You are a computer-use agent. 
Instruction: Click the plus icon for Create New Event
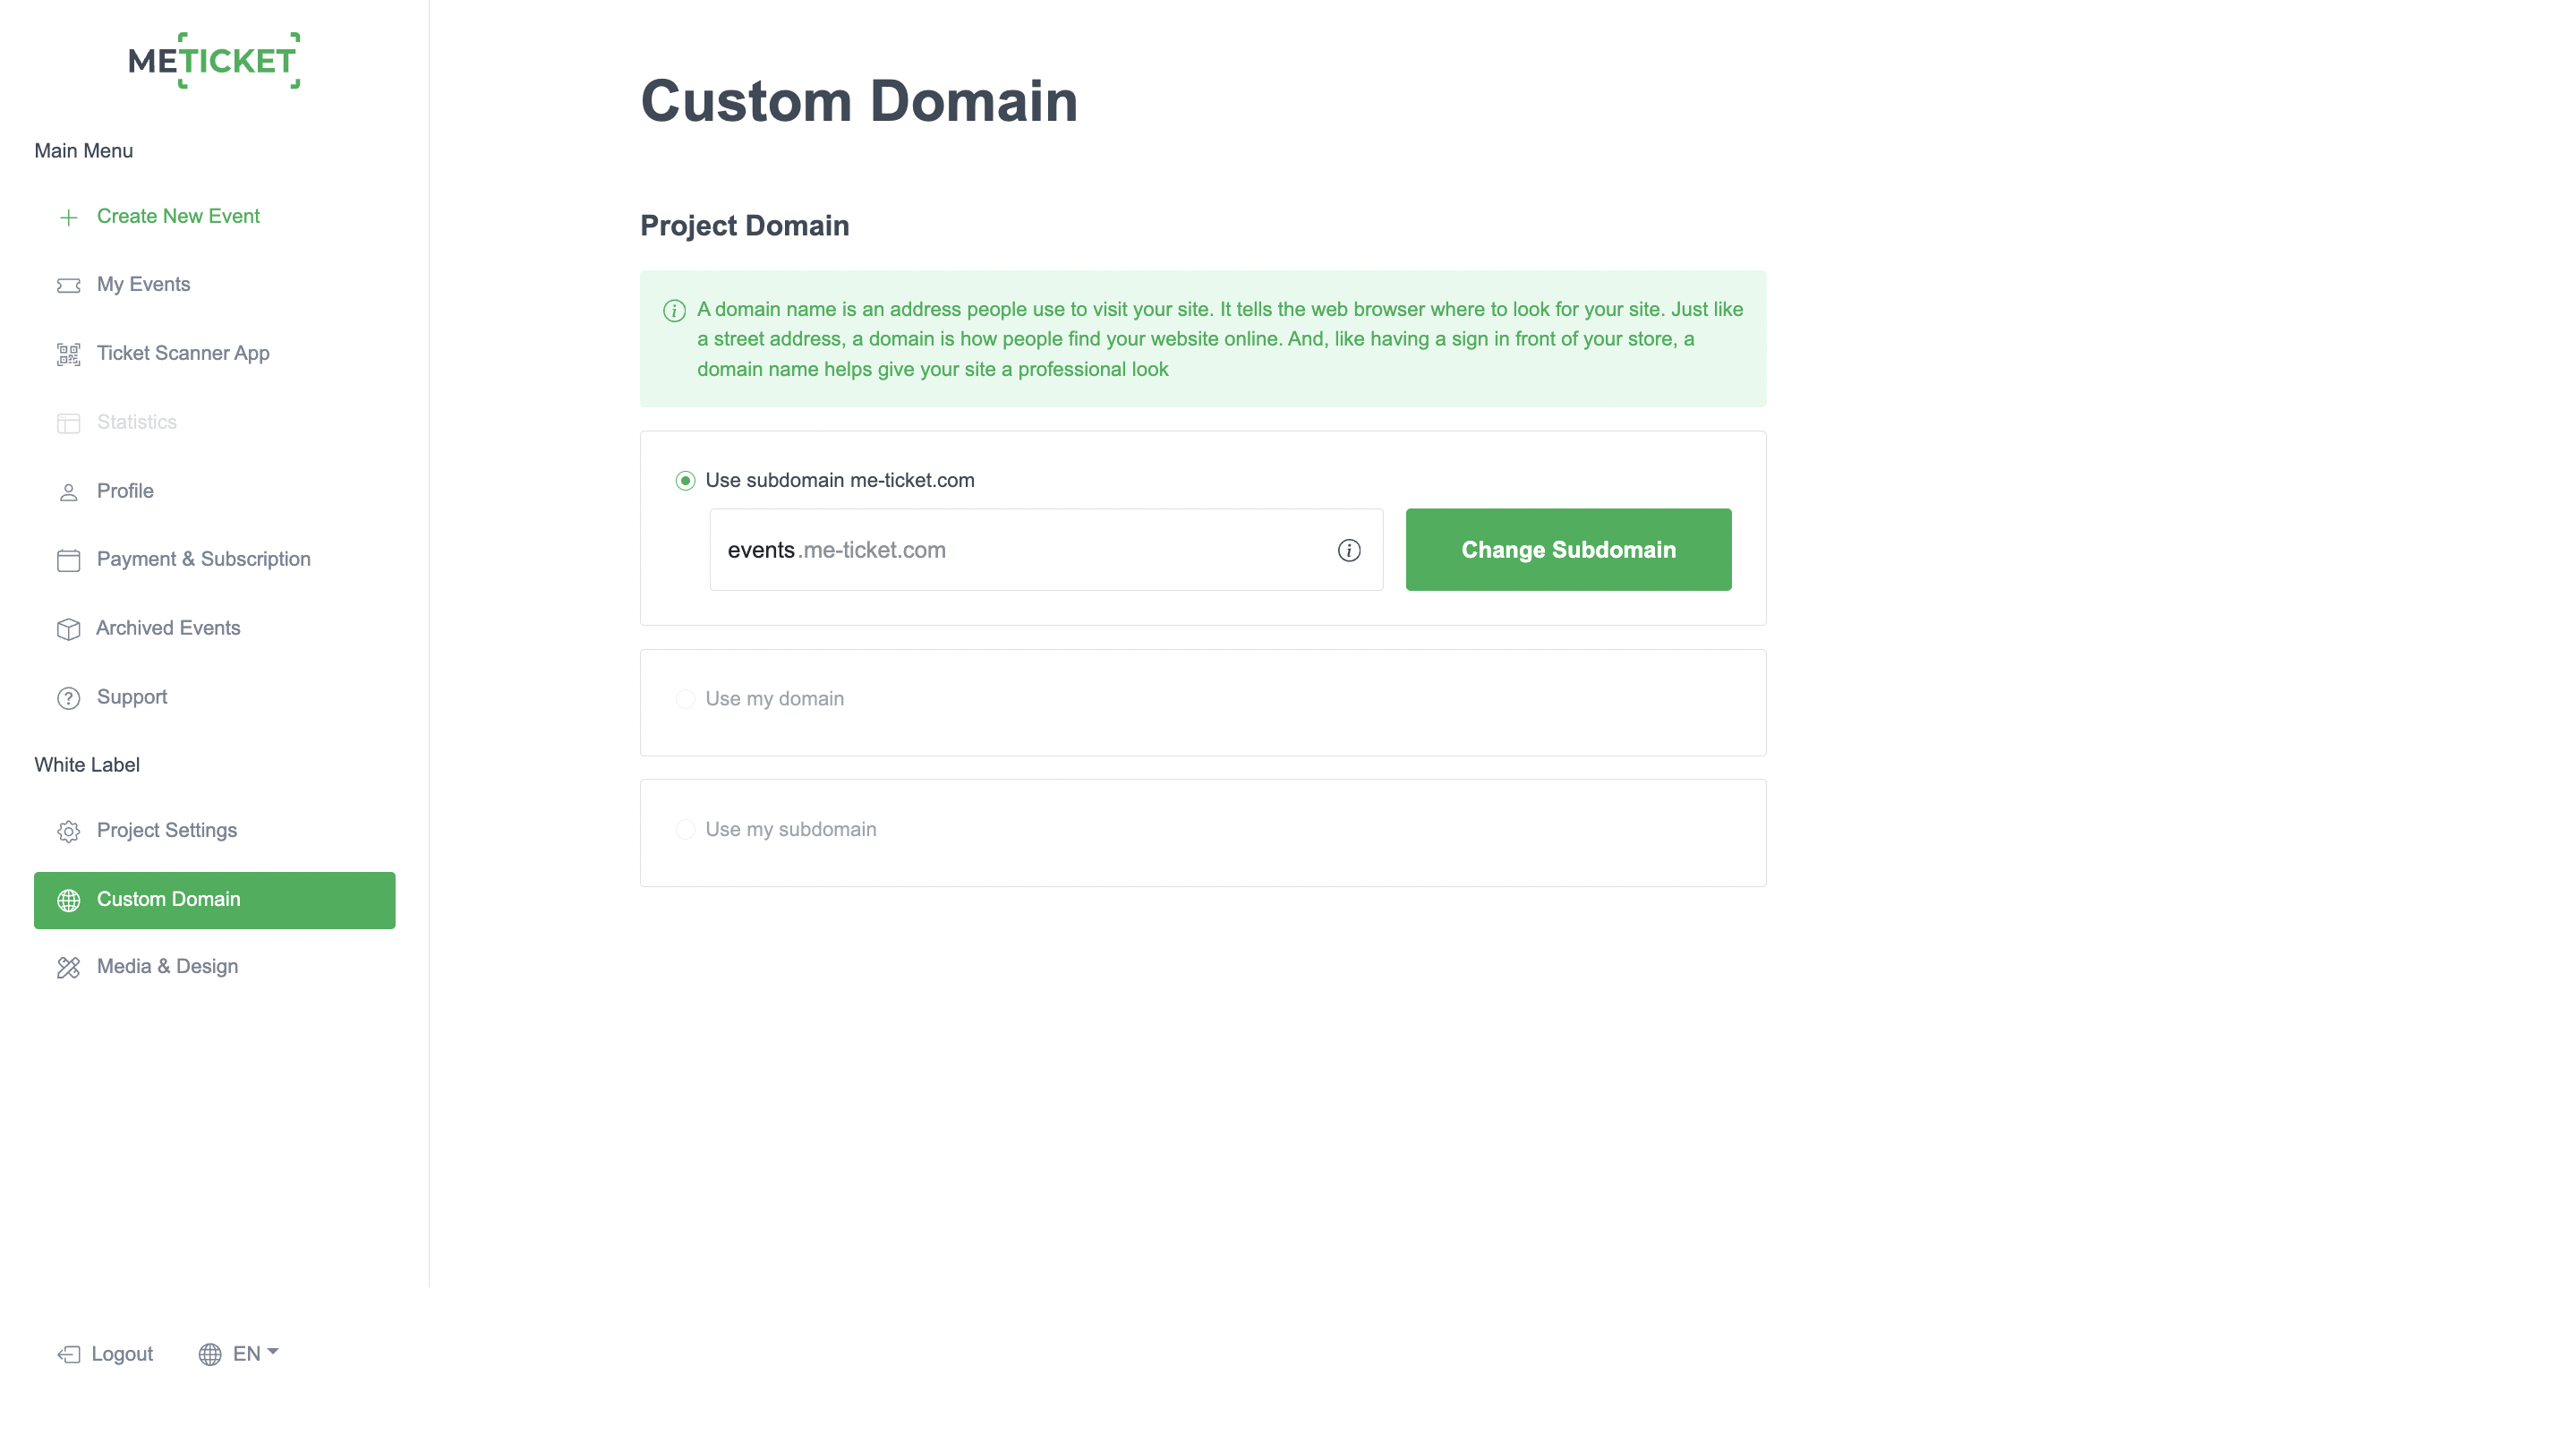(x=68, y=217)
